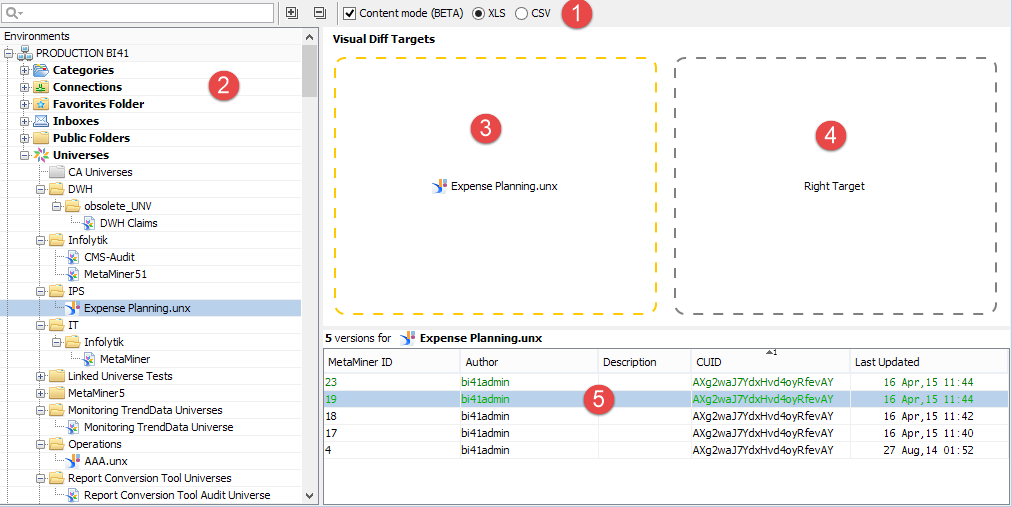The width and height of the screenshot is (1012, 507).
Task: Click the 27 Aug,14 01:52 date cell
Action: 928,450
